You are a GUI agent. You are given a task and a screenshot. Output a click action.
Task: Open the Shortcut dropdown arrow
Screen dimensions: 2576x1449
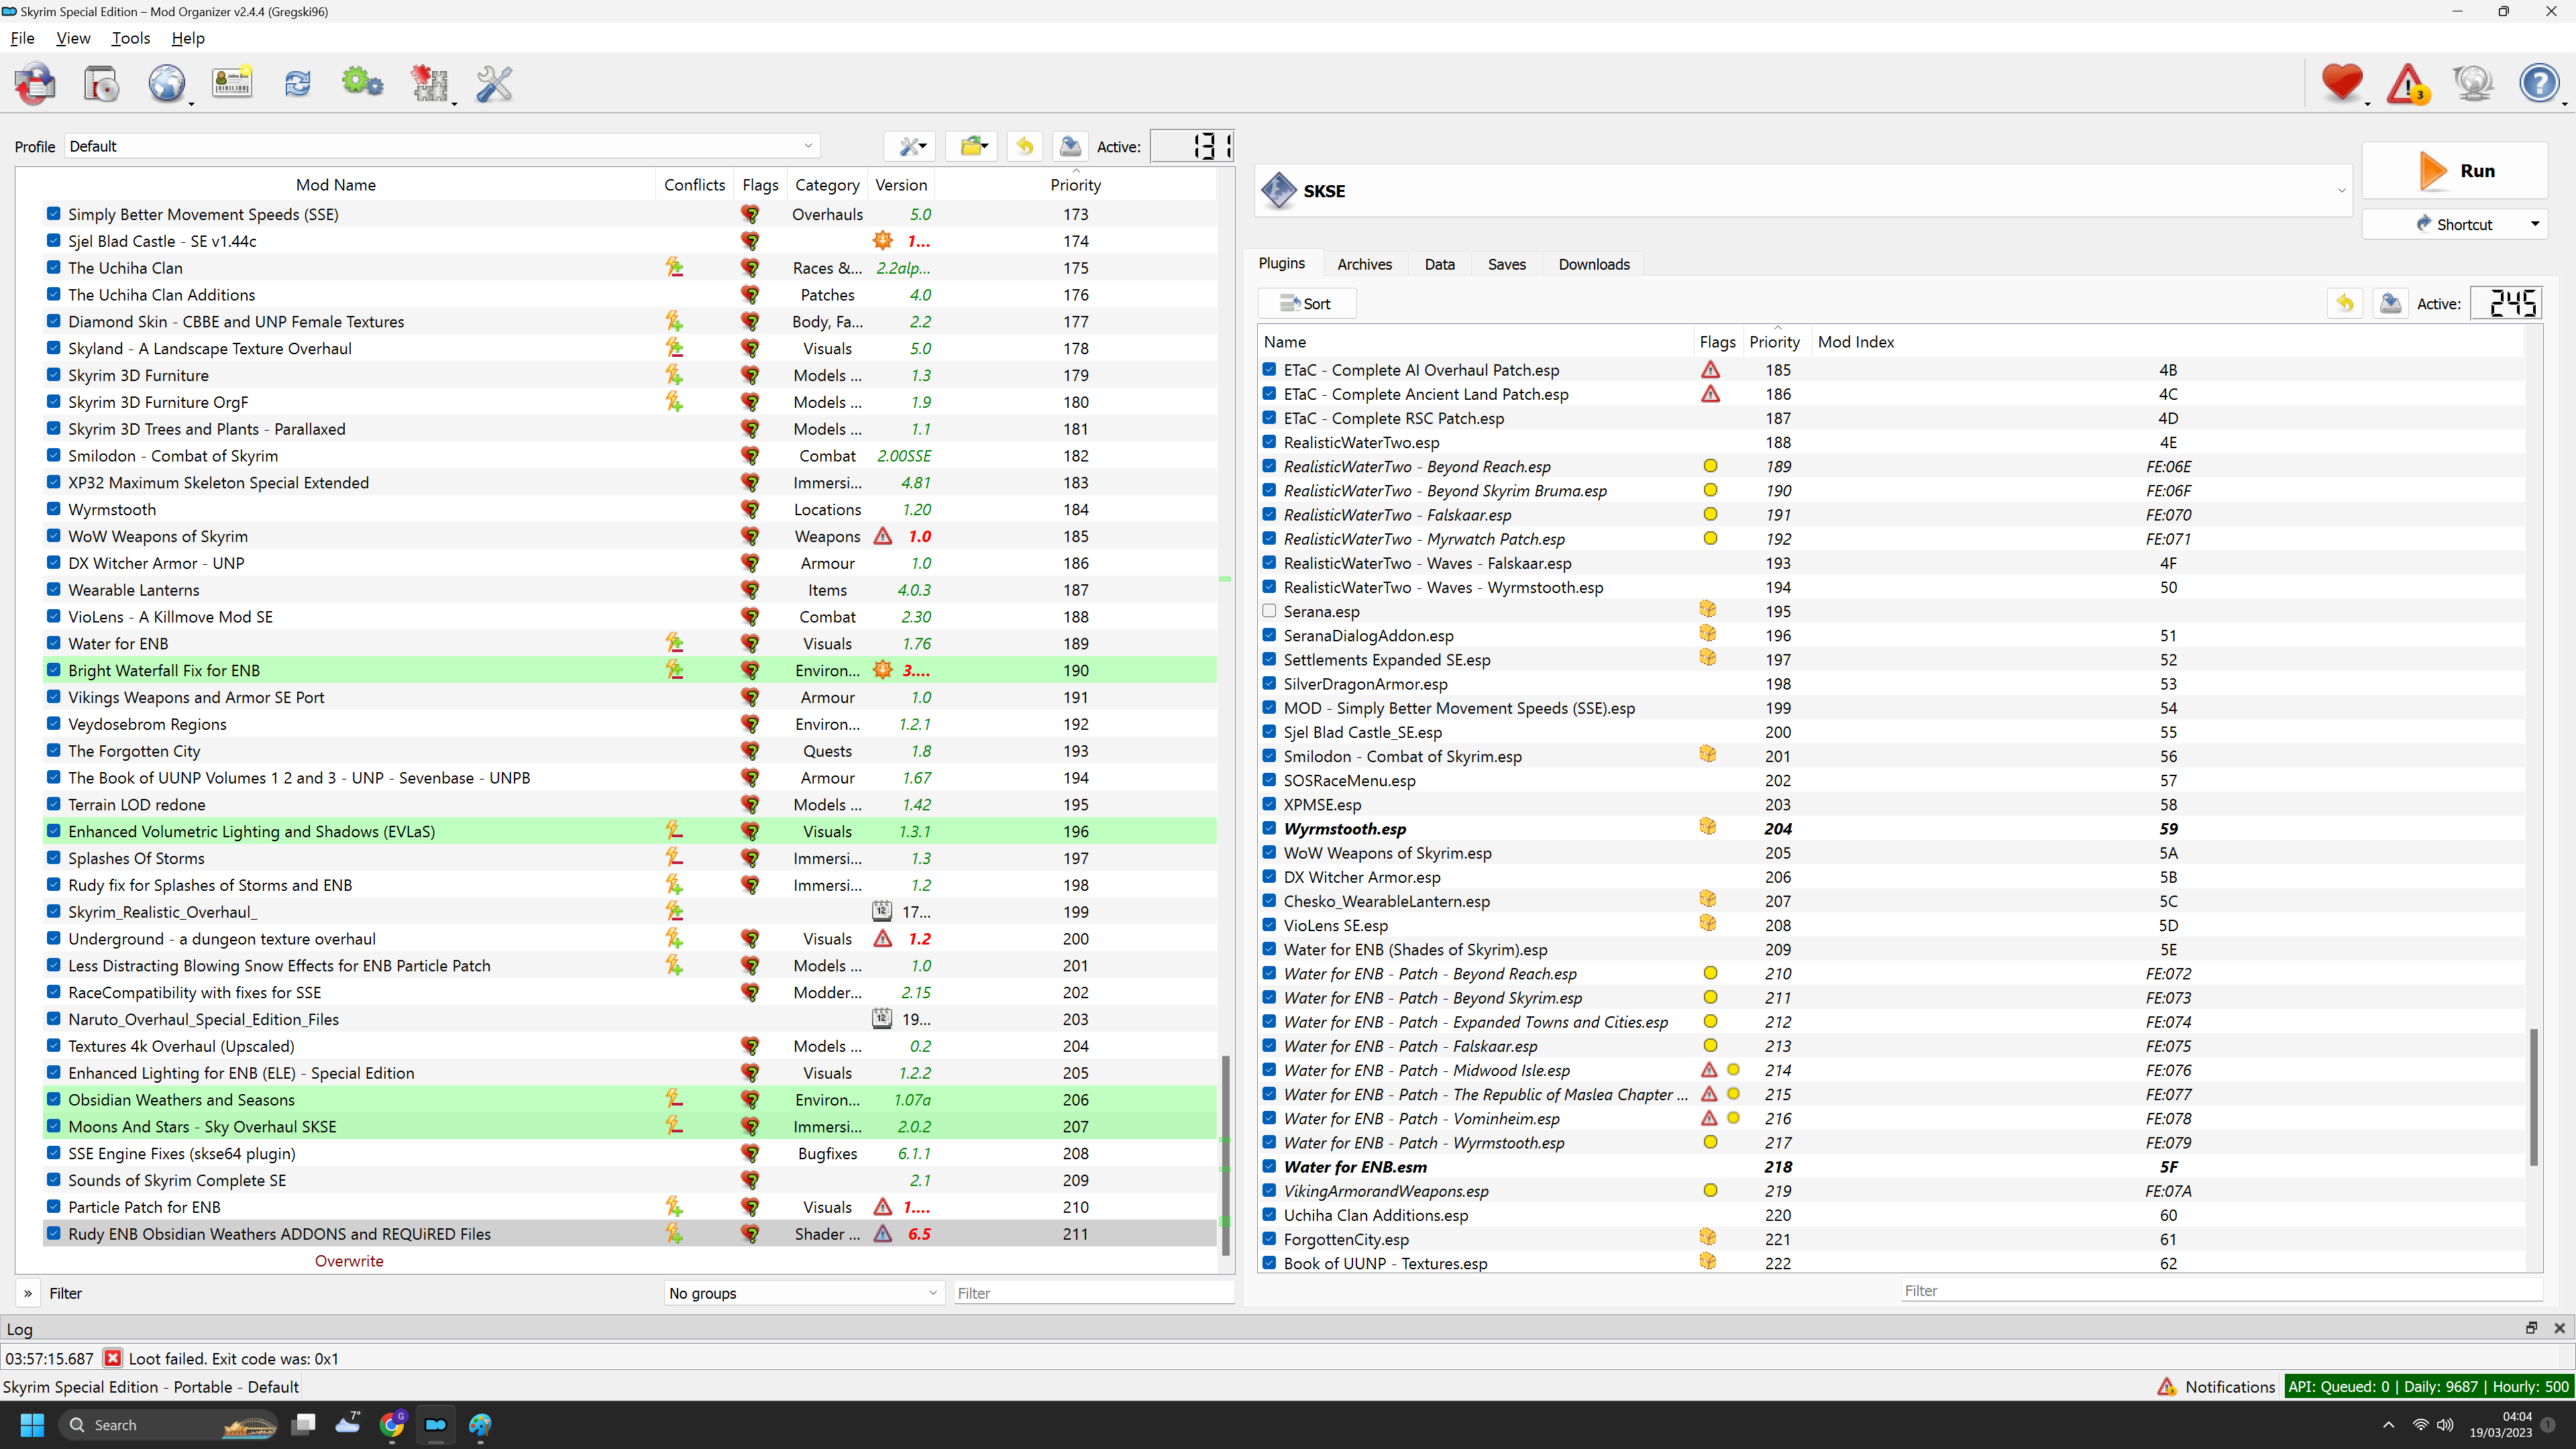(2534, 224)
